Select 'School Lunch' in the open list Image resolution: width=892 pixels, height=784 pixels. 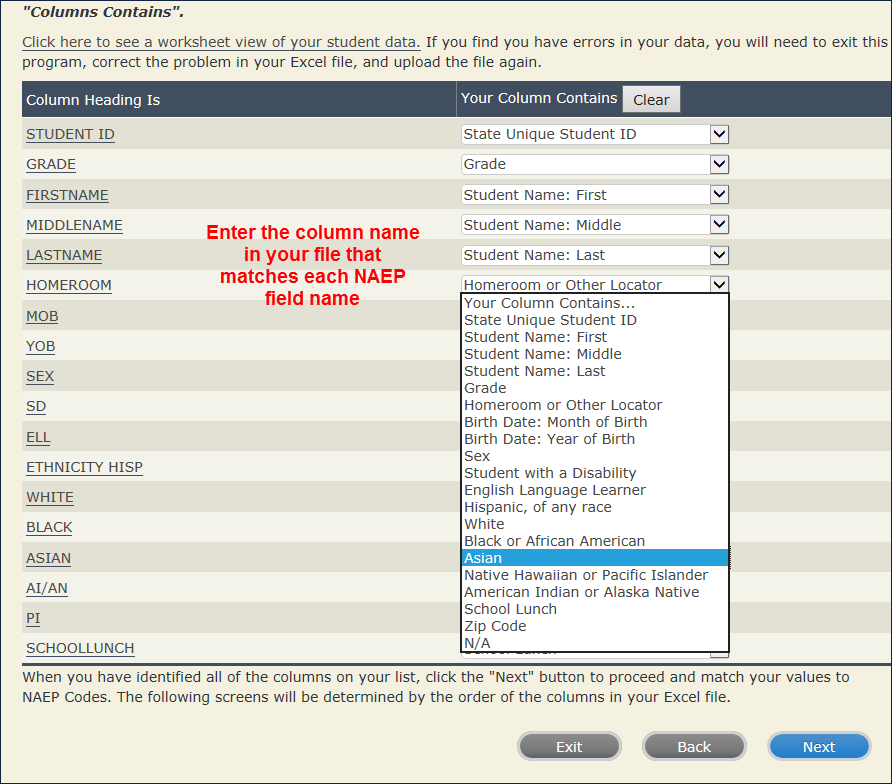tap(595, 609)
